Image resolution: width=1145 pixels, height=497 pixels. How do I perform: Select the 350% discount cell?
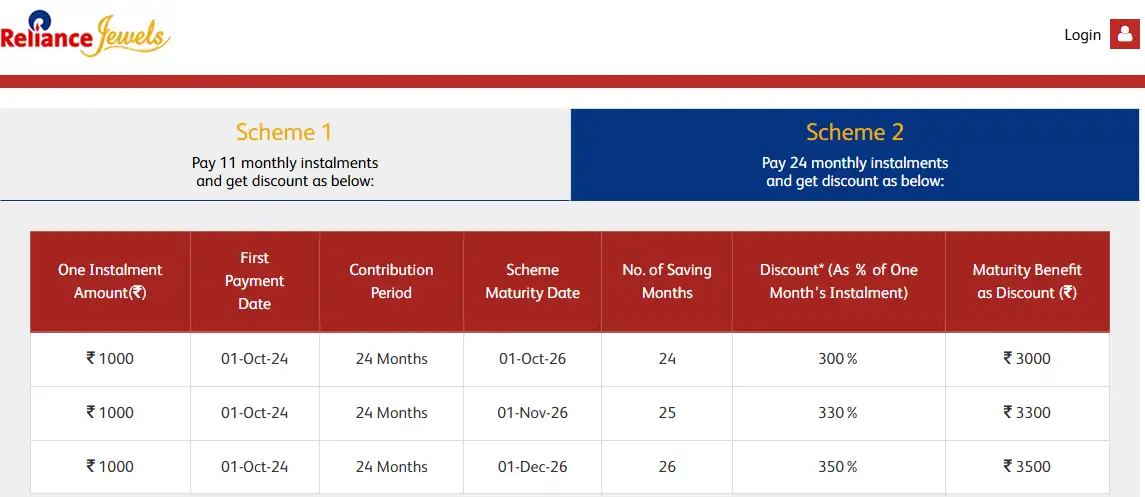click(x=838, y=467)
